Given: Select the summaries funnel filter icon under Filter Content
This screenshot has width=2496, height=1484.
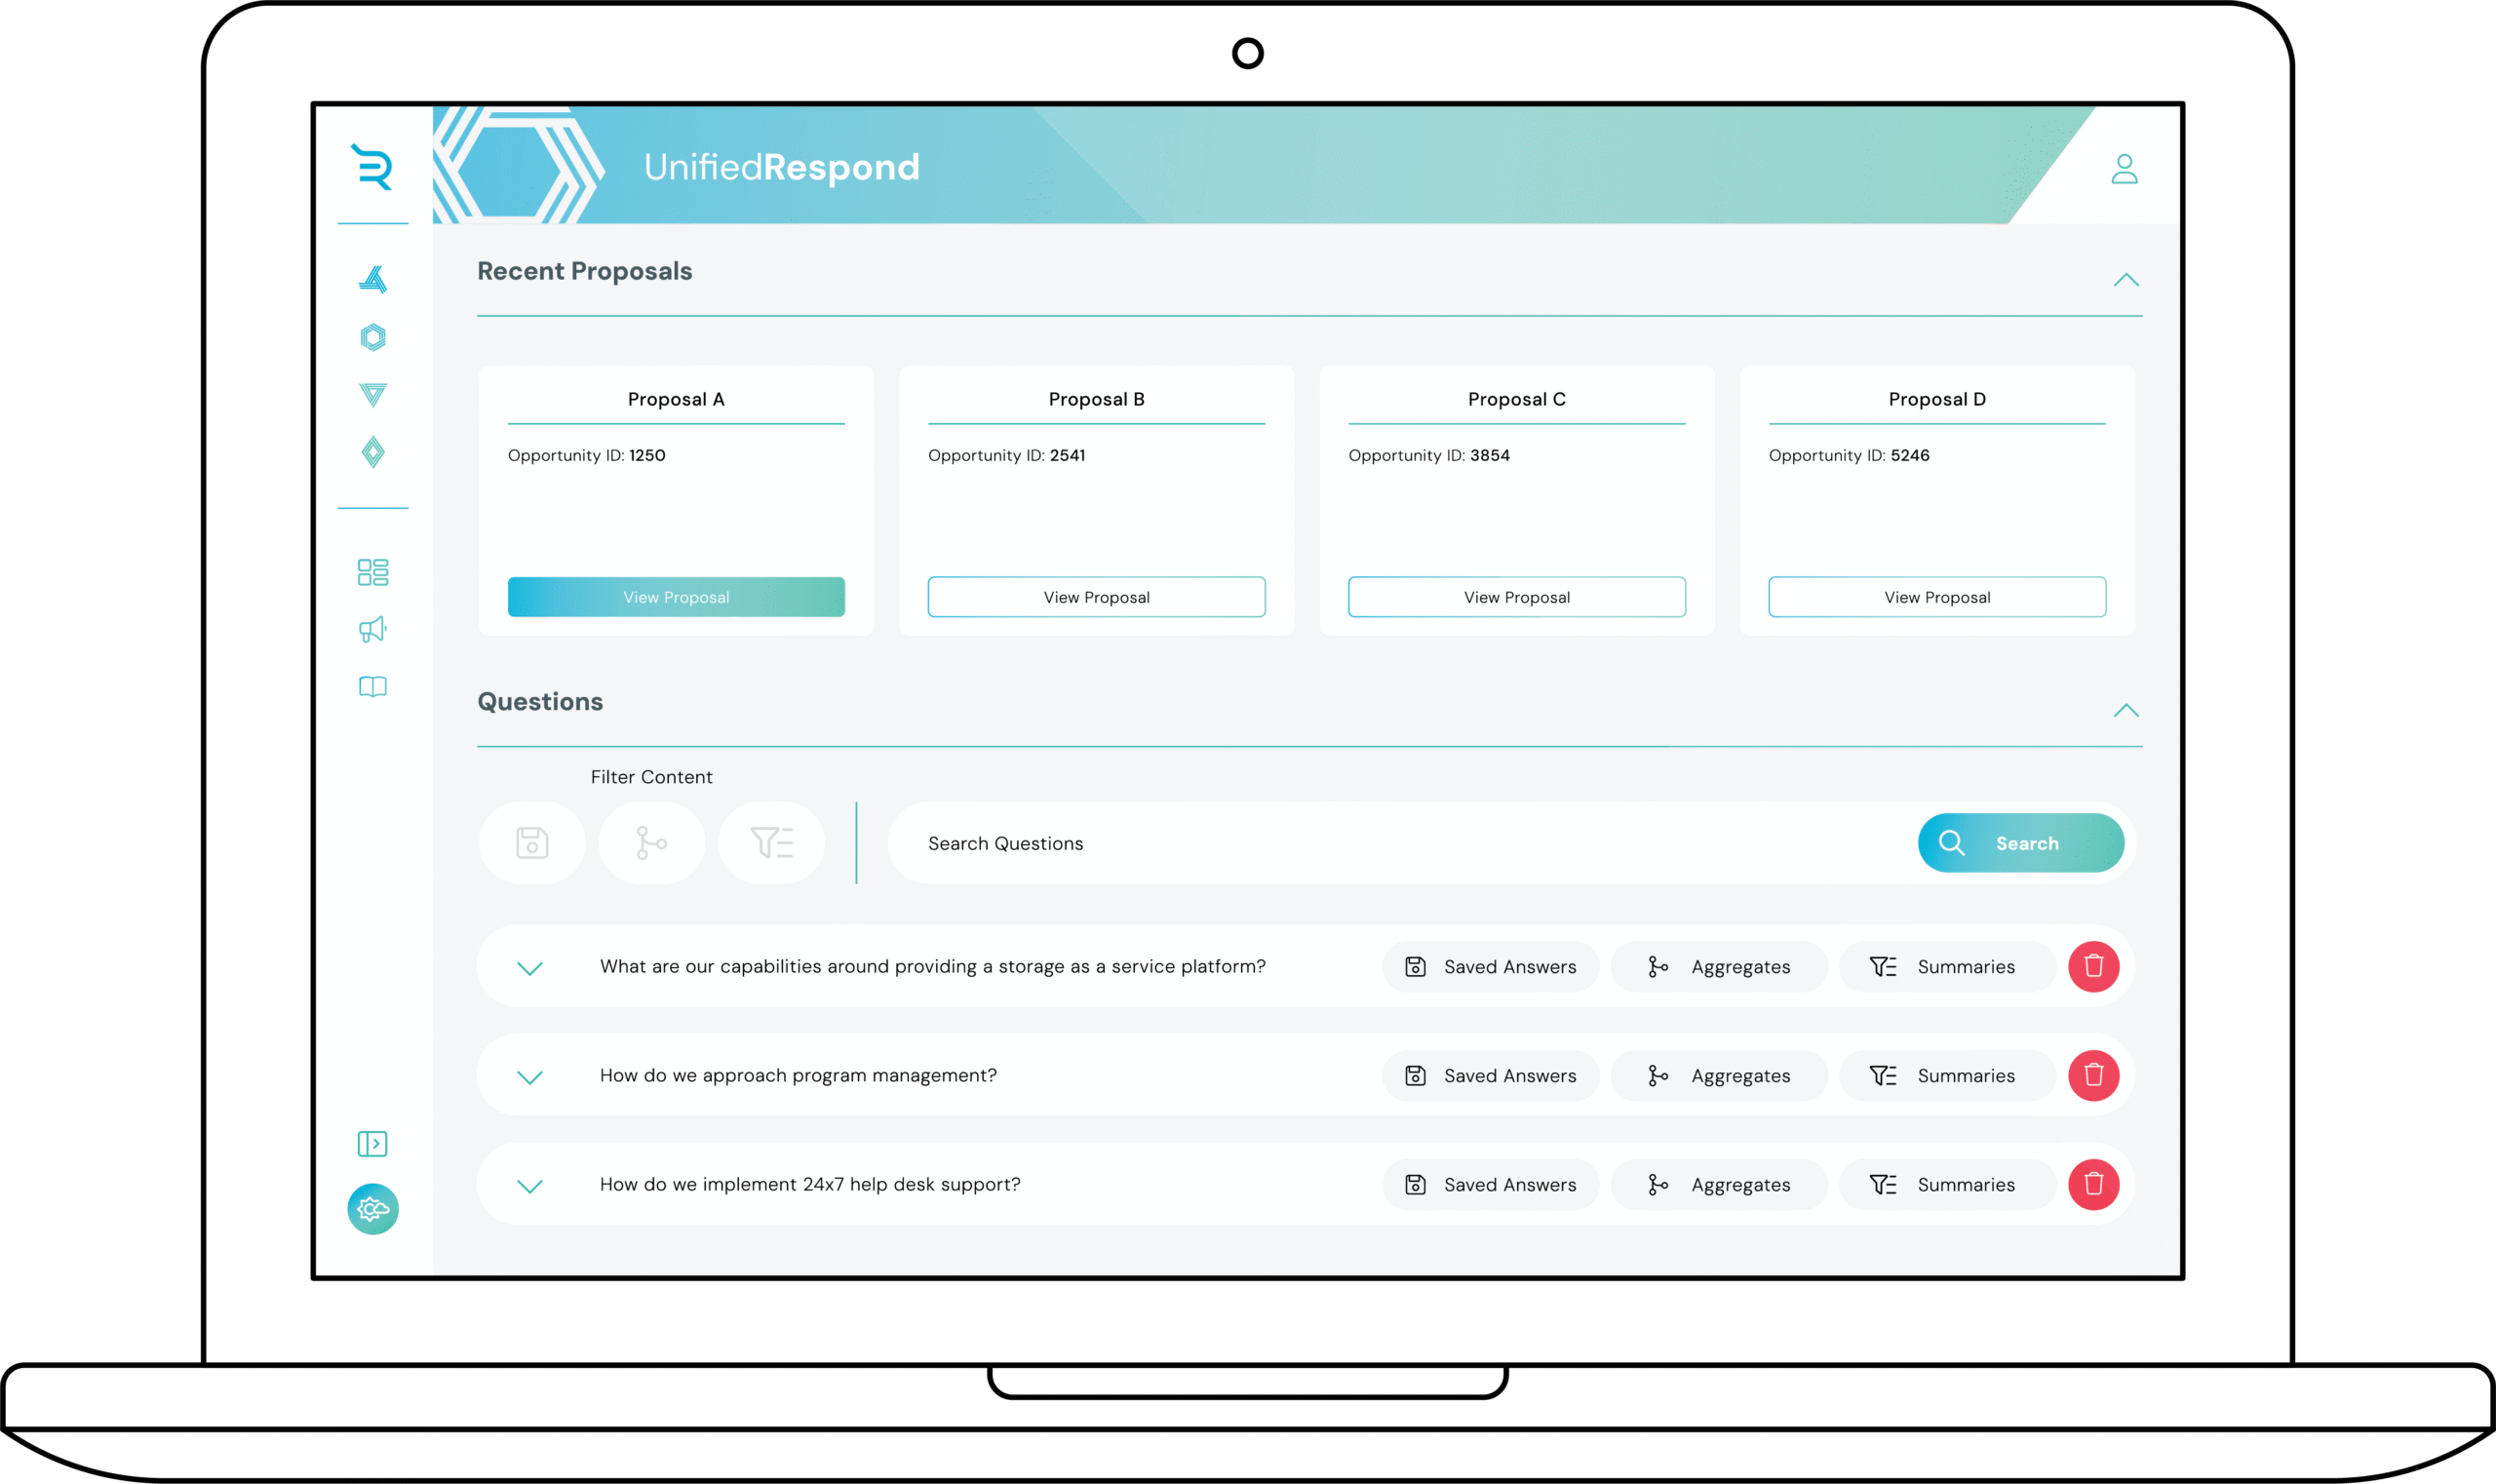Looking at the screenshot, I should click(x=772, y=843).
